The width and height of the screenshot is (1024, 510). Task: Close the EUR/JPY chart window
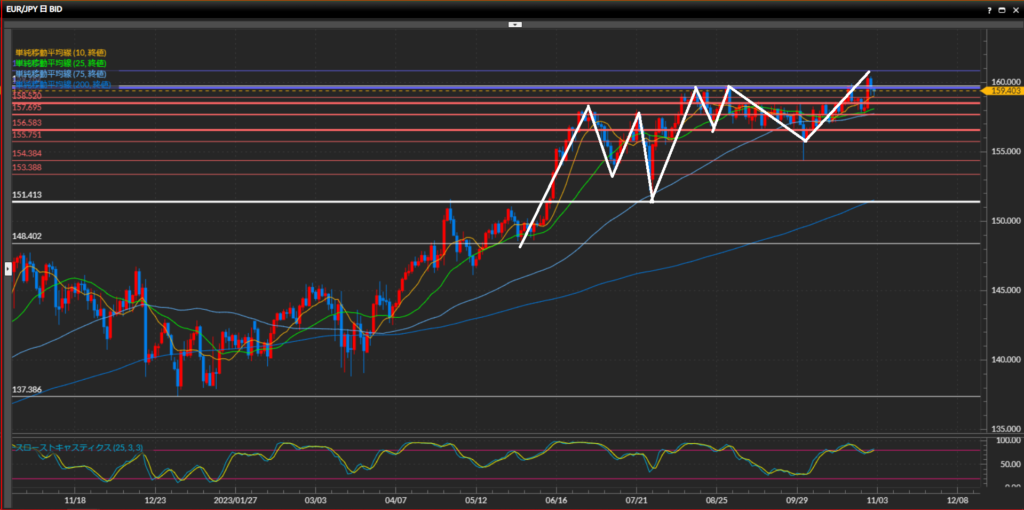click(1015, 8)
